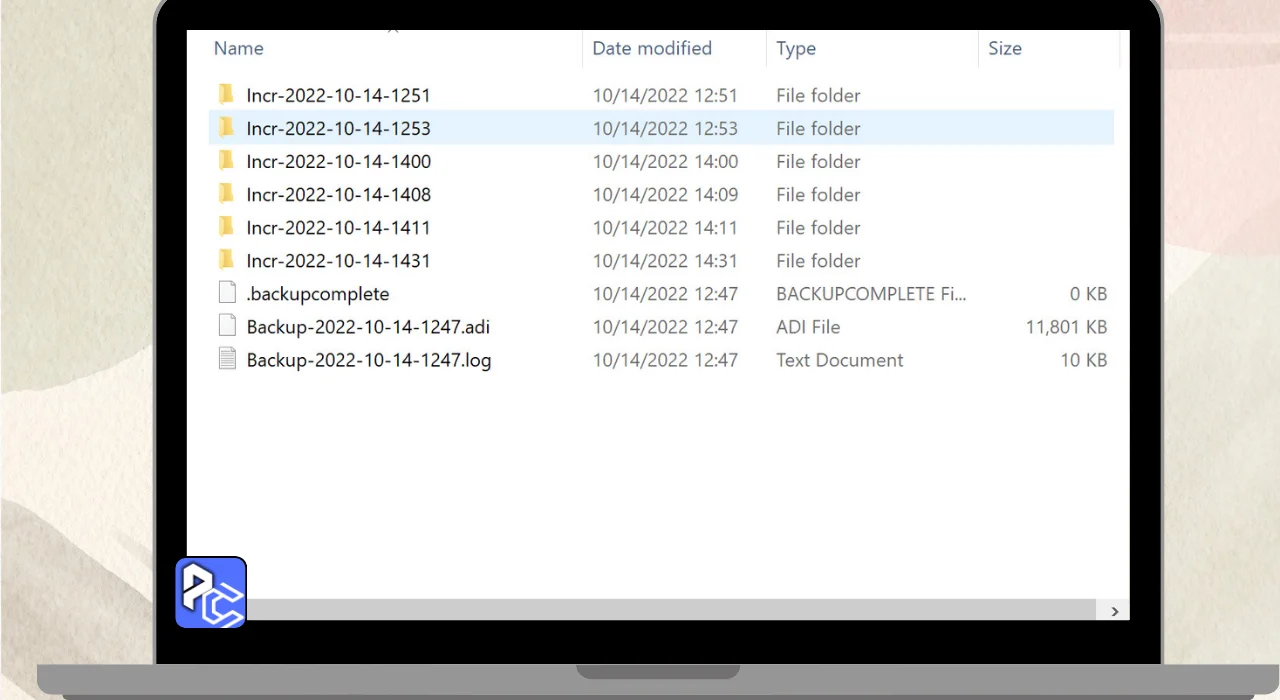Click the Backup-2022-10-14-1247.adi file icon
This screenshot has width=1280, height=700.
point(227,326)
